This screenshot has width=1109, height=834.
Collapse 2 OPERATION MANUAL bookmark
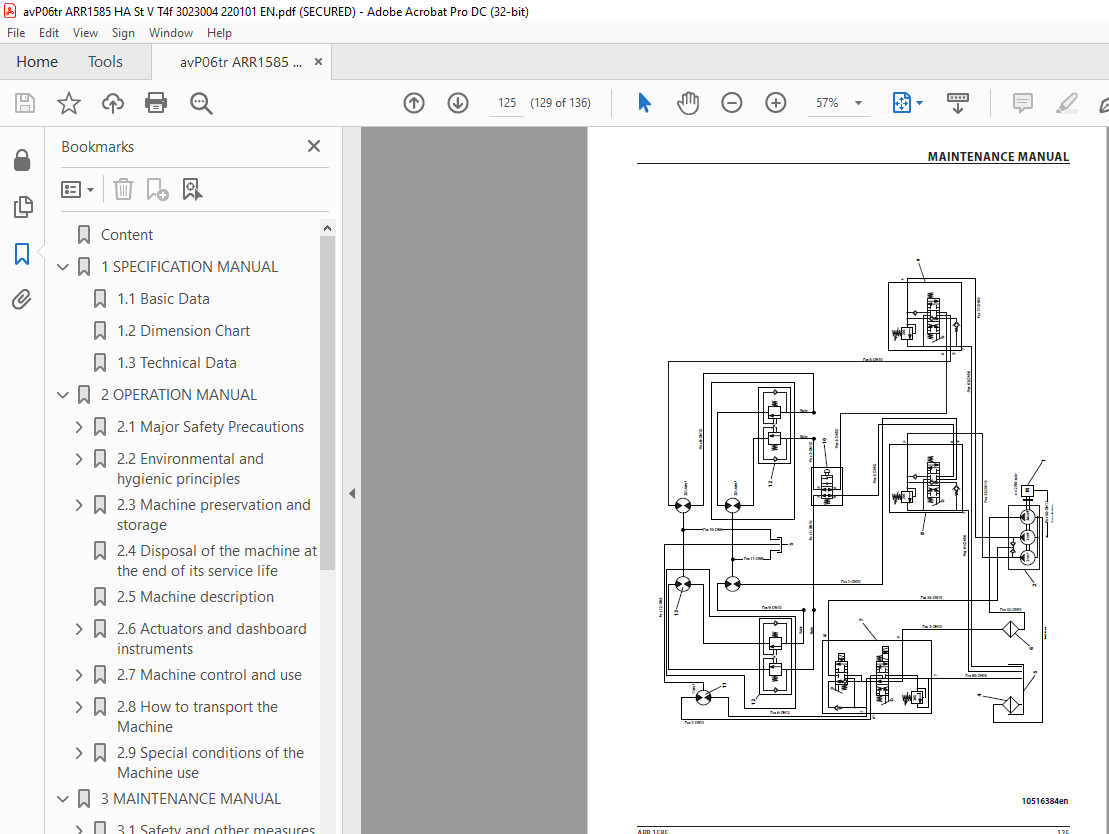click(x=63, y=395)
